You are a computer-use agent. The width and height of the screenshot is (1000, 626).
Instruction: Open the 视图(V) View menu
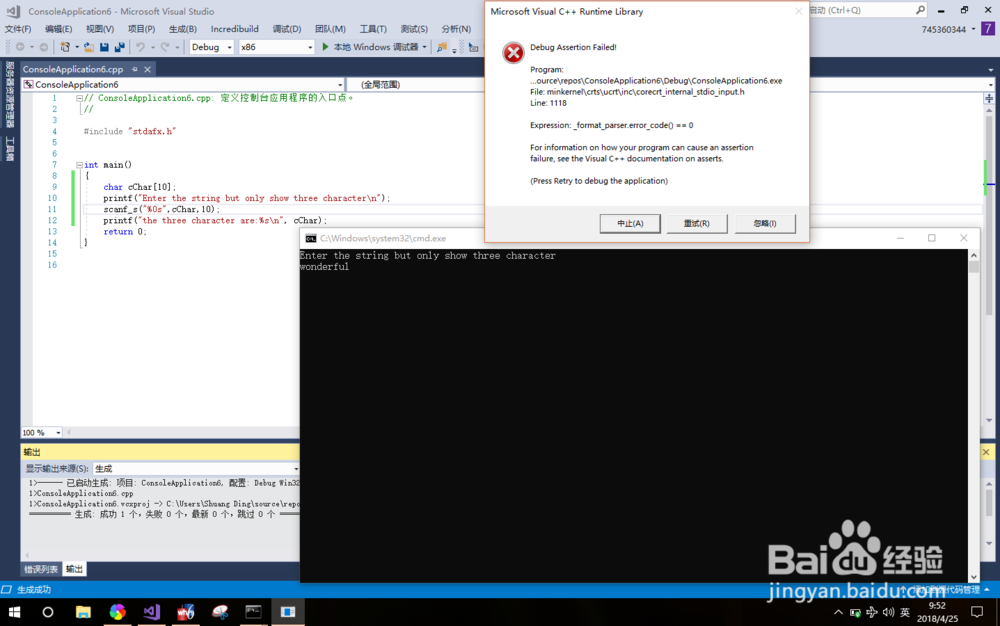coord(100,29)
